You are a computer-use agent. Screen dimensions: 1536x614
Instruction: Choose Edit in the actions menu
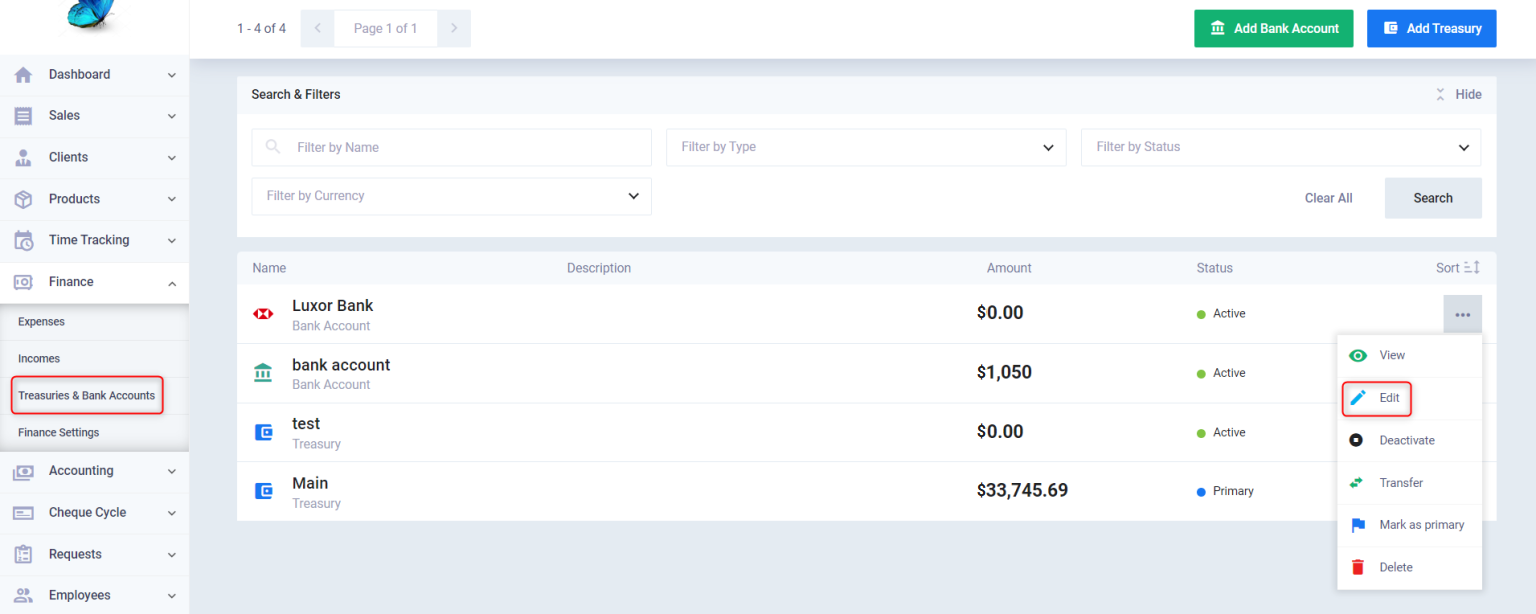[x=1409, y=398]
